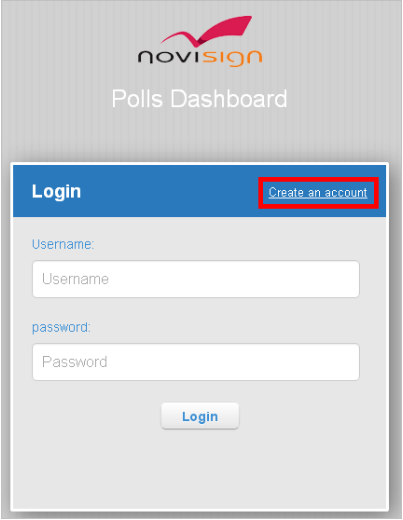
Task: Click the Login heading in blue bar
Action: pos(56,192)
